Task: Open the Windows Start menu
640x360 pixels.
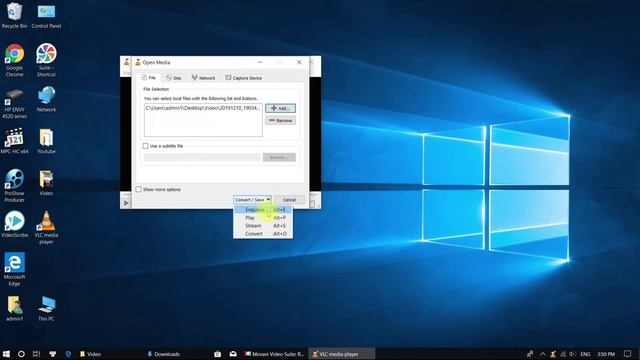Action: [6, 354]
